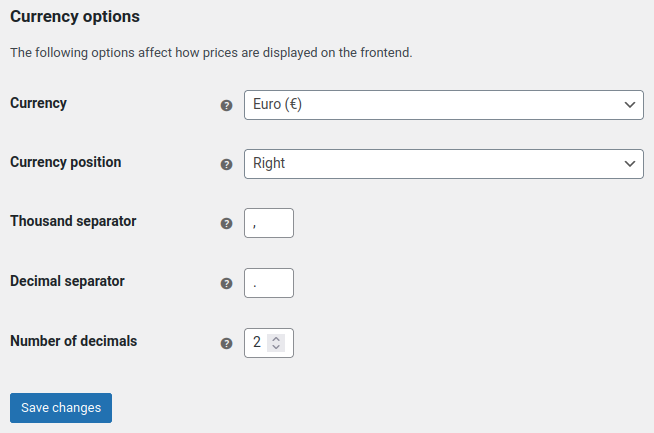Show help tooltip for Decimal separator
The image size is (654, 433).
pyautogui.click(x=226, y=284)
